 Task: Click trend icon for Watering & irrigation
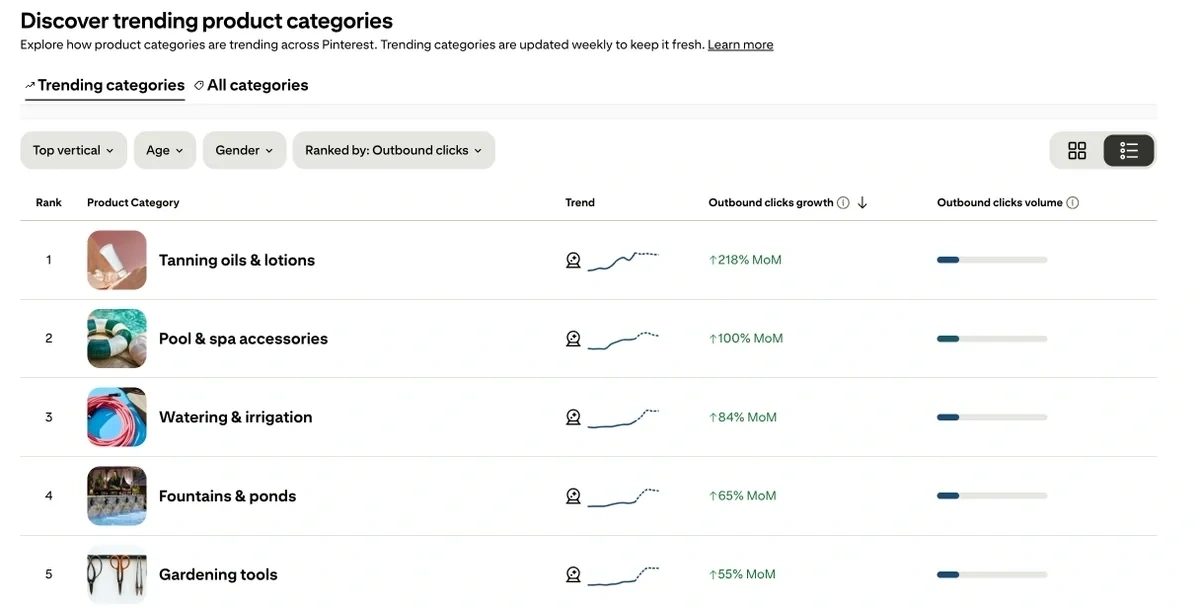coord(573,417)
